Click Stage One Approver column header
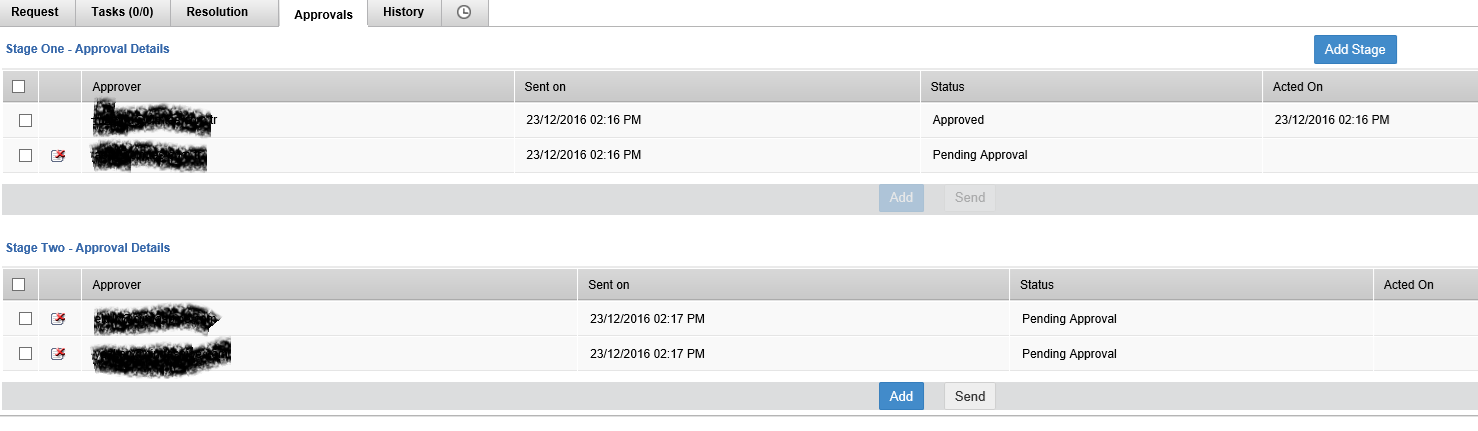1478x431 pixels. pyautogui.click(x=116, y=87)
